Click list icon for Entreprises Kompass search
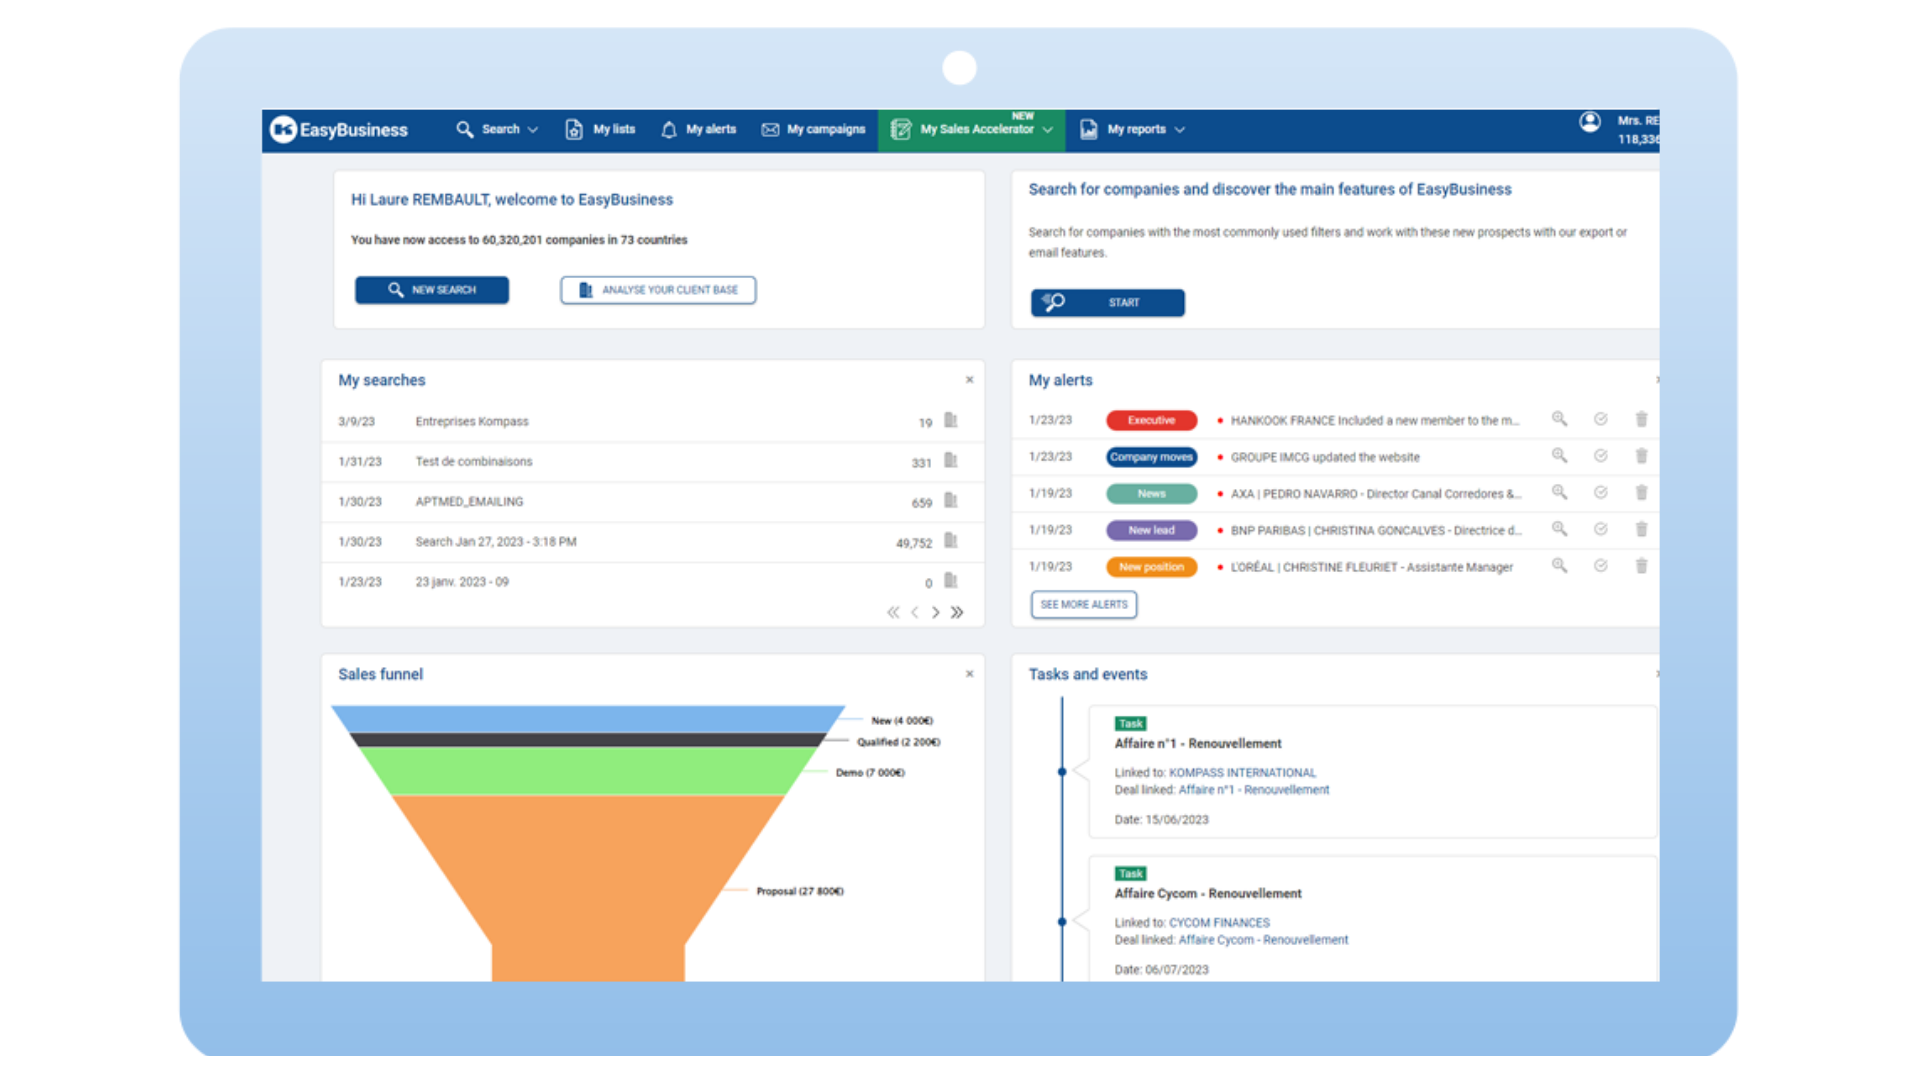Image resolution: width=1920 pixels, height=1080 pixels. tap(951, 421)
